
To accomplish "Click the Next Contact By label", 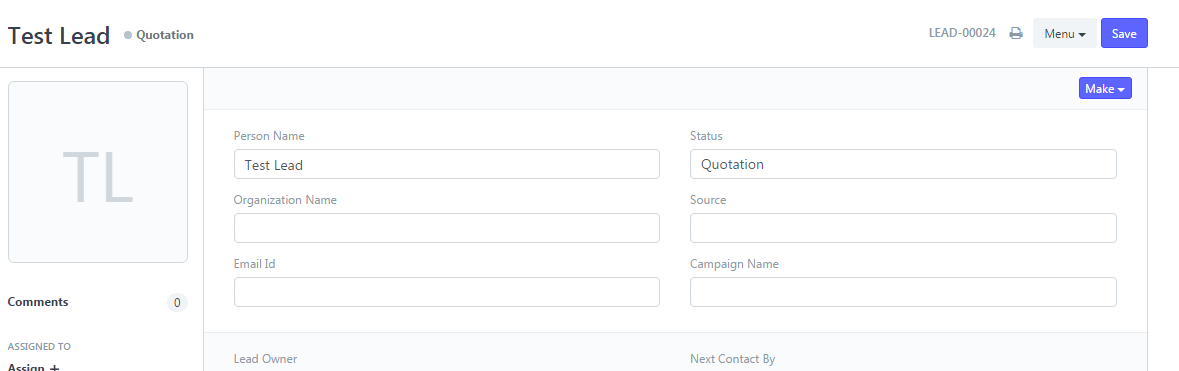I will (x=732, y=359).
